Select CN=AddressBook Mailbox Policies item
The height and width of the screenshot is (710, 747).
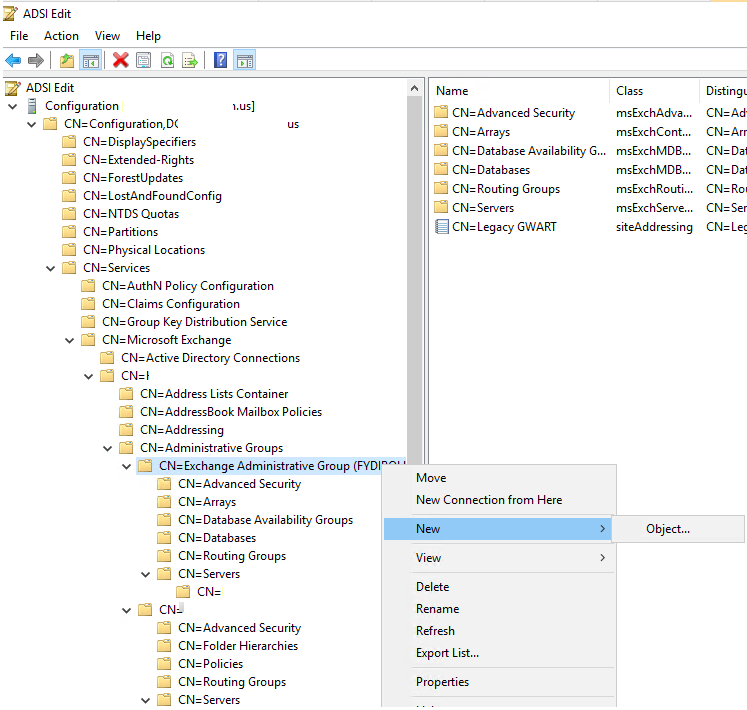click(231, 412)
